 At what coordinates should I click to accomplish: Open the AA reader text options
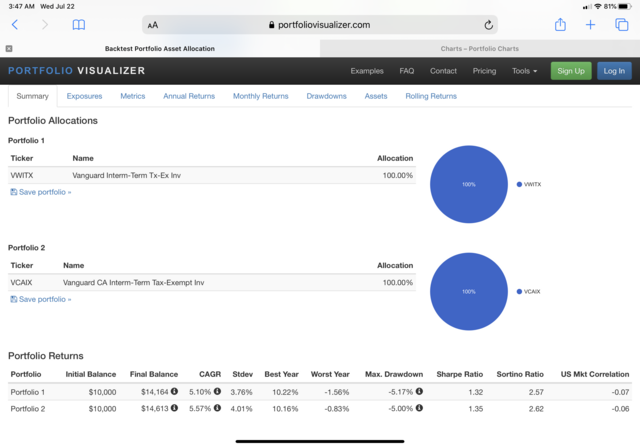coord(153,25)
